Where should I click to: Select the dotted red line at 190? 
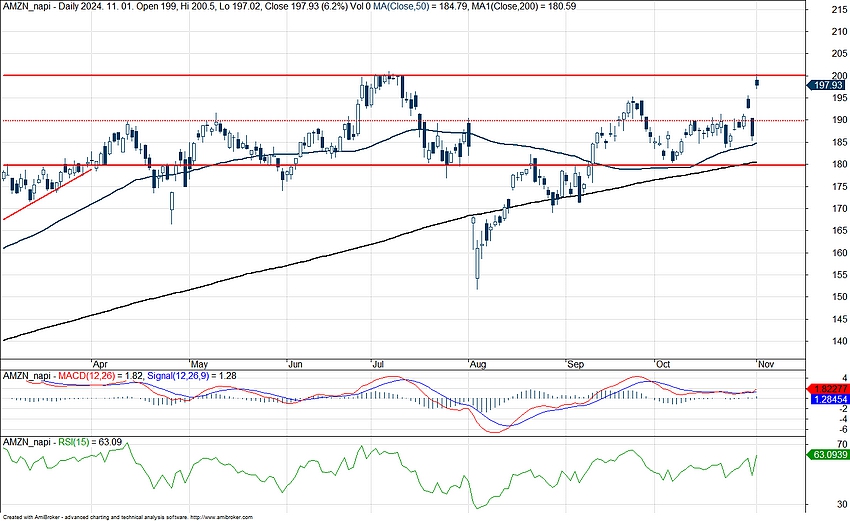(403, 121)
